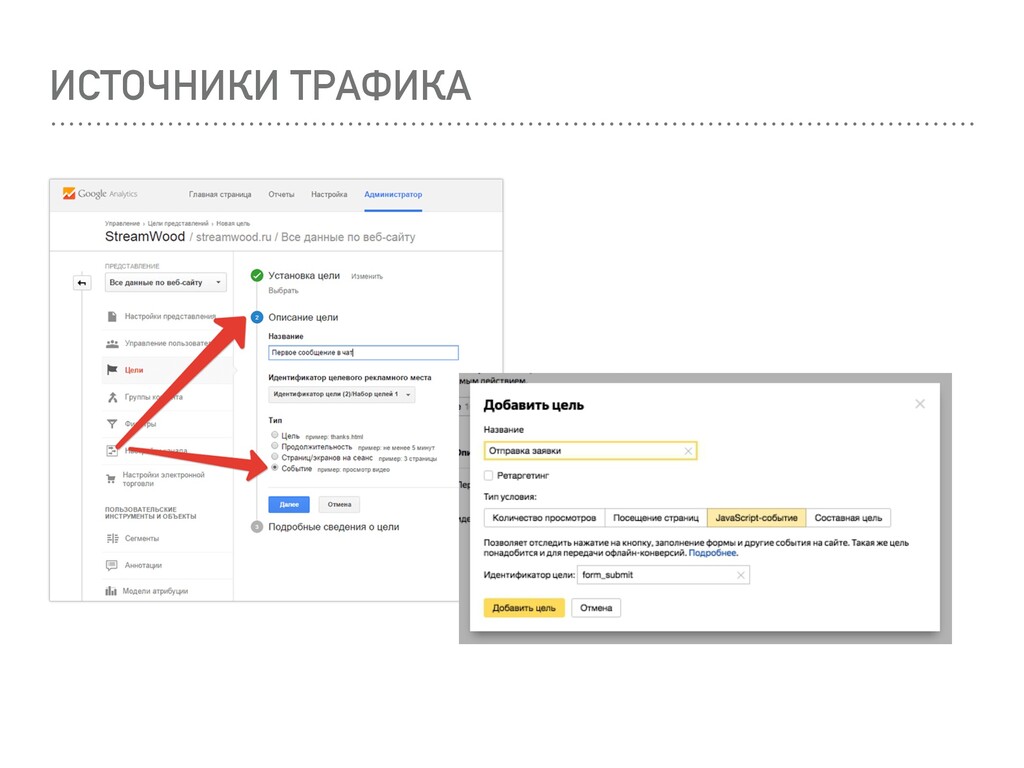
Task: Click the Goals flag icon
Action: pyautogui.click(x=112, y=370)
